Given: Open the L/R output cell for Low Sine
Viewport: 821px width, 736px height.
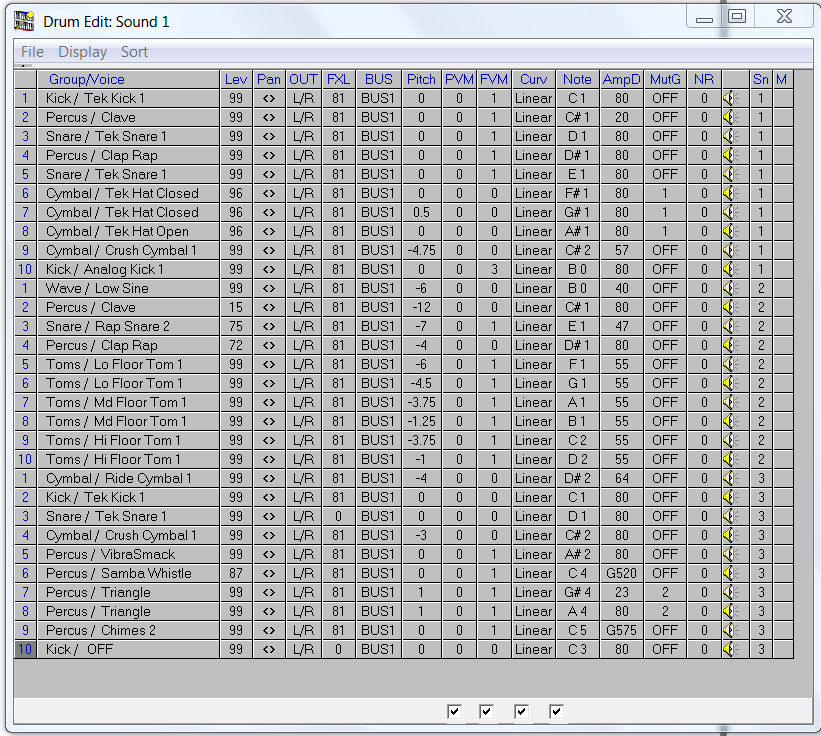Looking at the screenshot, I should coord(303,288).
